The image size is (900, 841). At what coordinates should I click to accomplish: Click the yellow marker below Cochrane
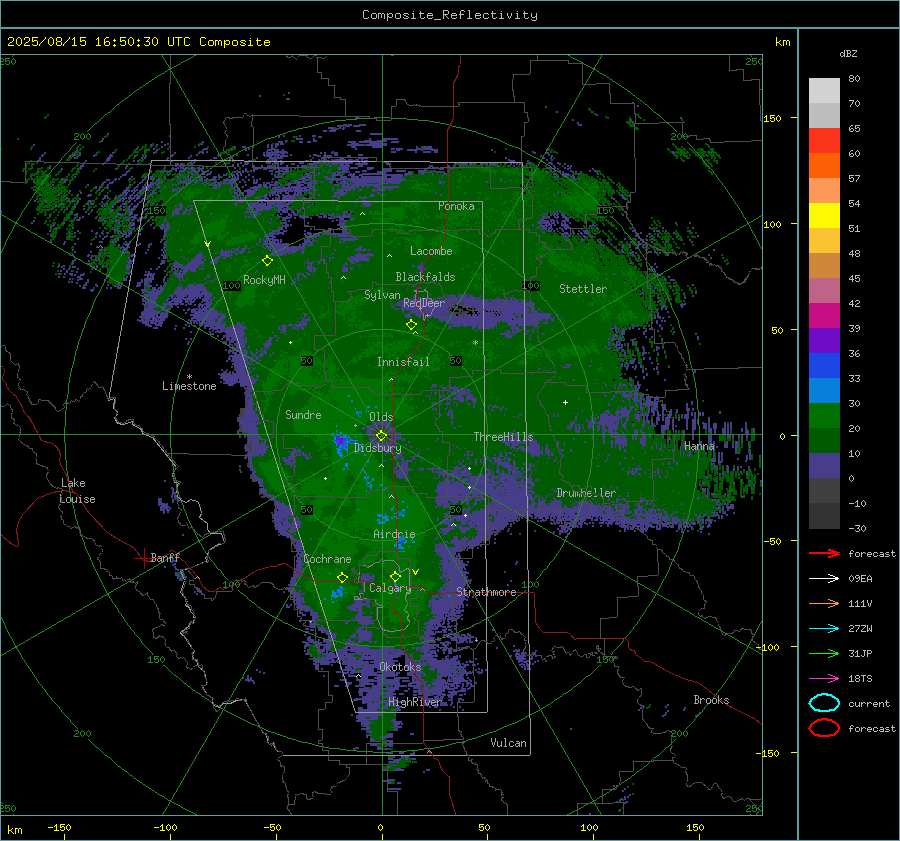343,577
